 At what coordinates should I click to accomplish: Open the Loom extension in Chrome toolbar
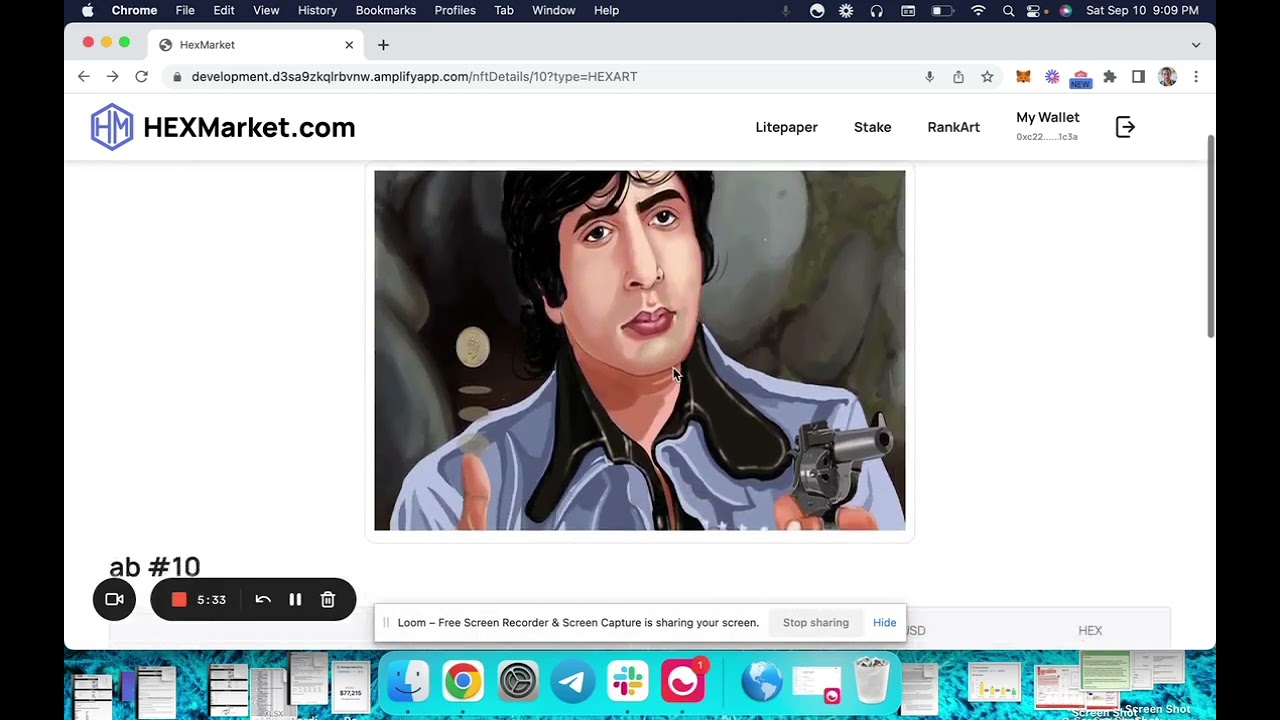coord(1052,76)
